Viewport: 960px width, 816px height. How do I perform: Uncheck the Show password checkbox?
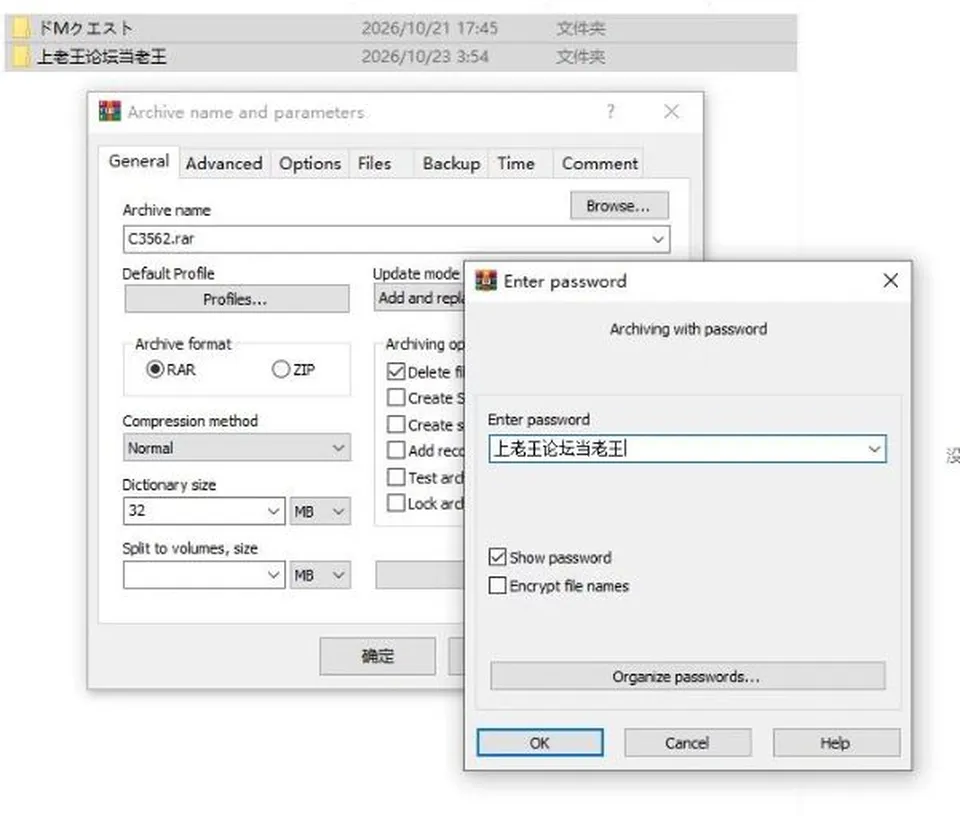click(498, 558)
